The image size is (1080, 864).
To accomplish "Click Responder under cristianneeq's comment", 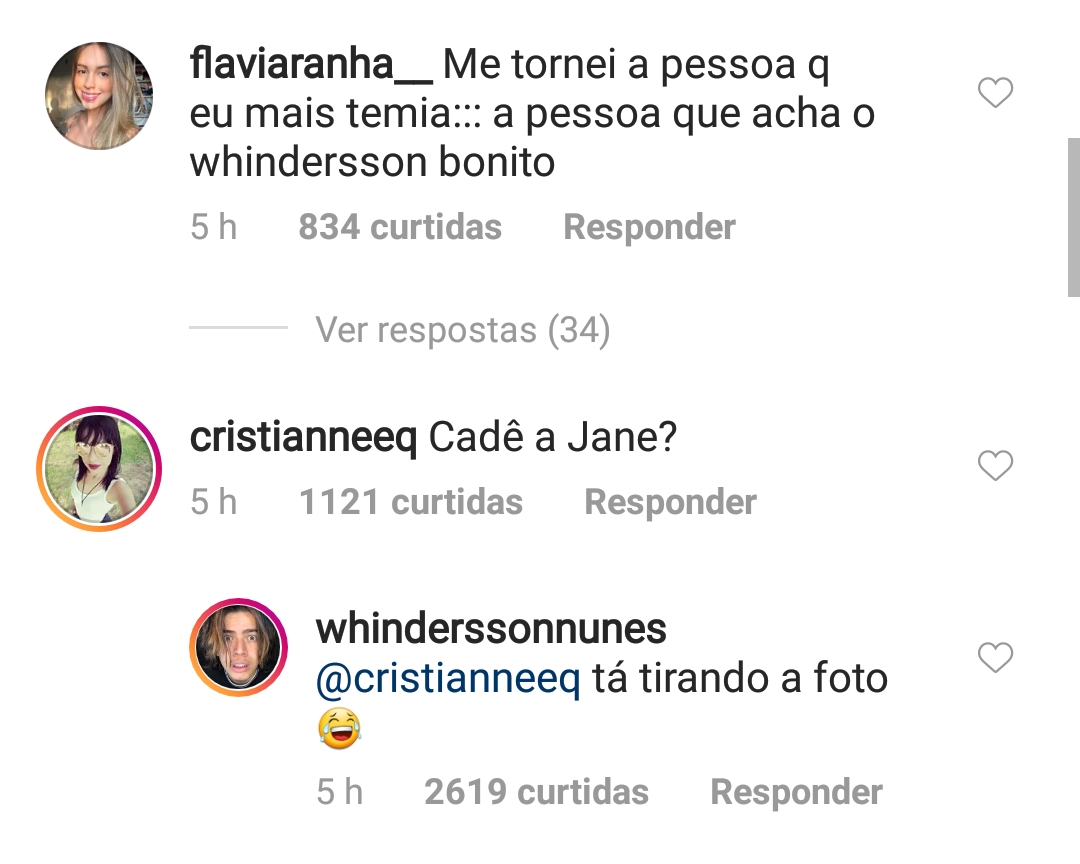I will coord(670,502).
